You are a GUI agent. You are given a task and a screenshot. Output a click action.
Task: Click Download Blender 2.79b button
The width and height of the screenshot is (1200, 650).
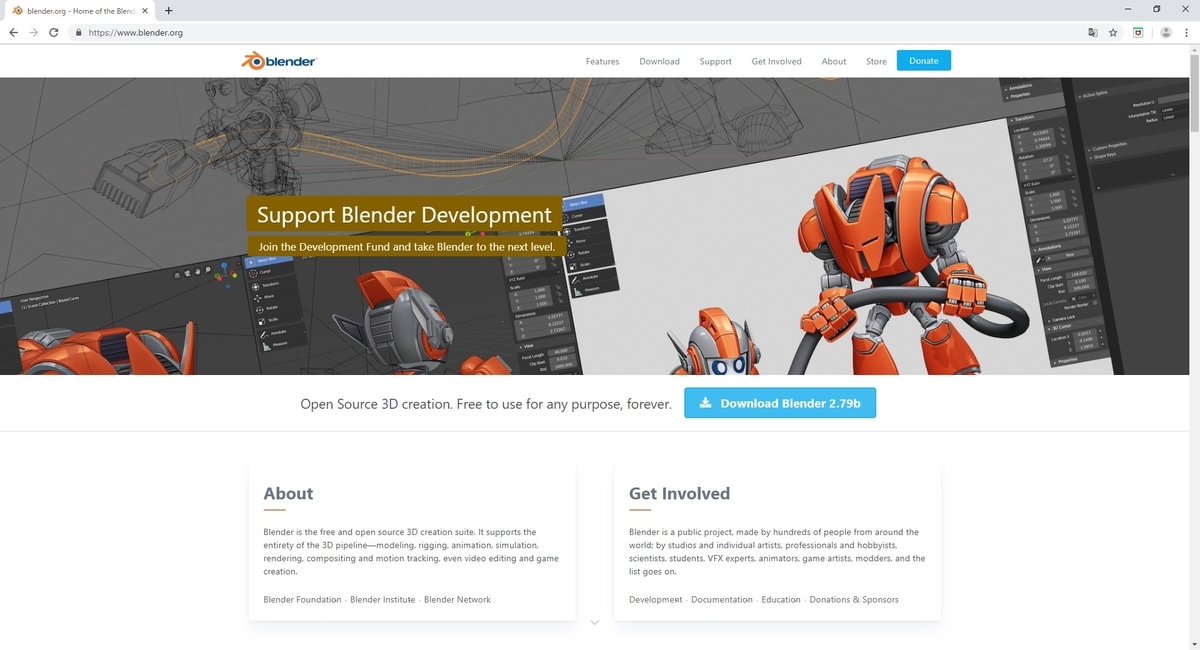[x=780, y=403]
